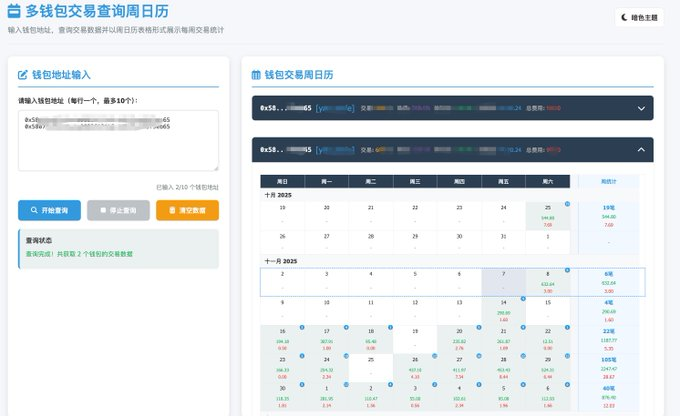Open the info badge on November 30 cell
Viewport: 680px width, 416px height.
(x=302, y=384)
